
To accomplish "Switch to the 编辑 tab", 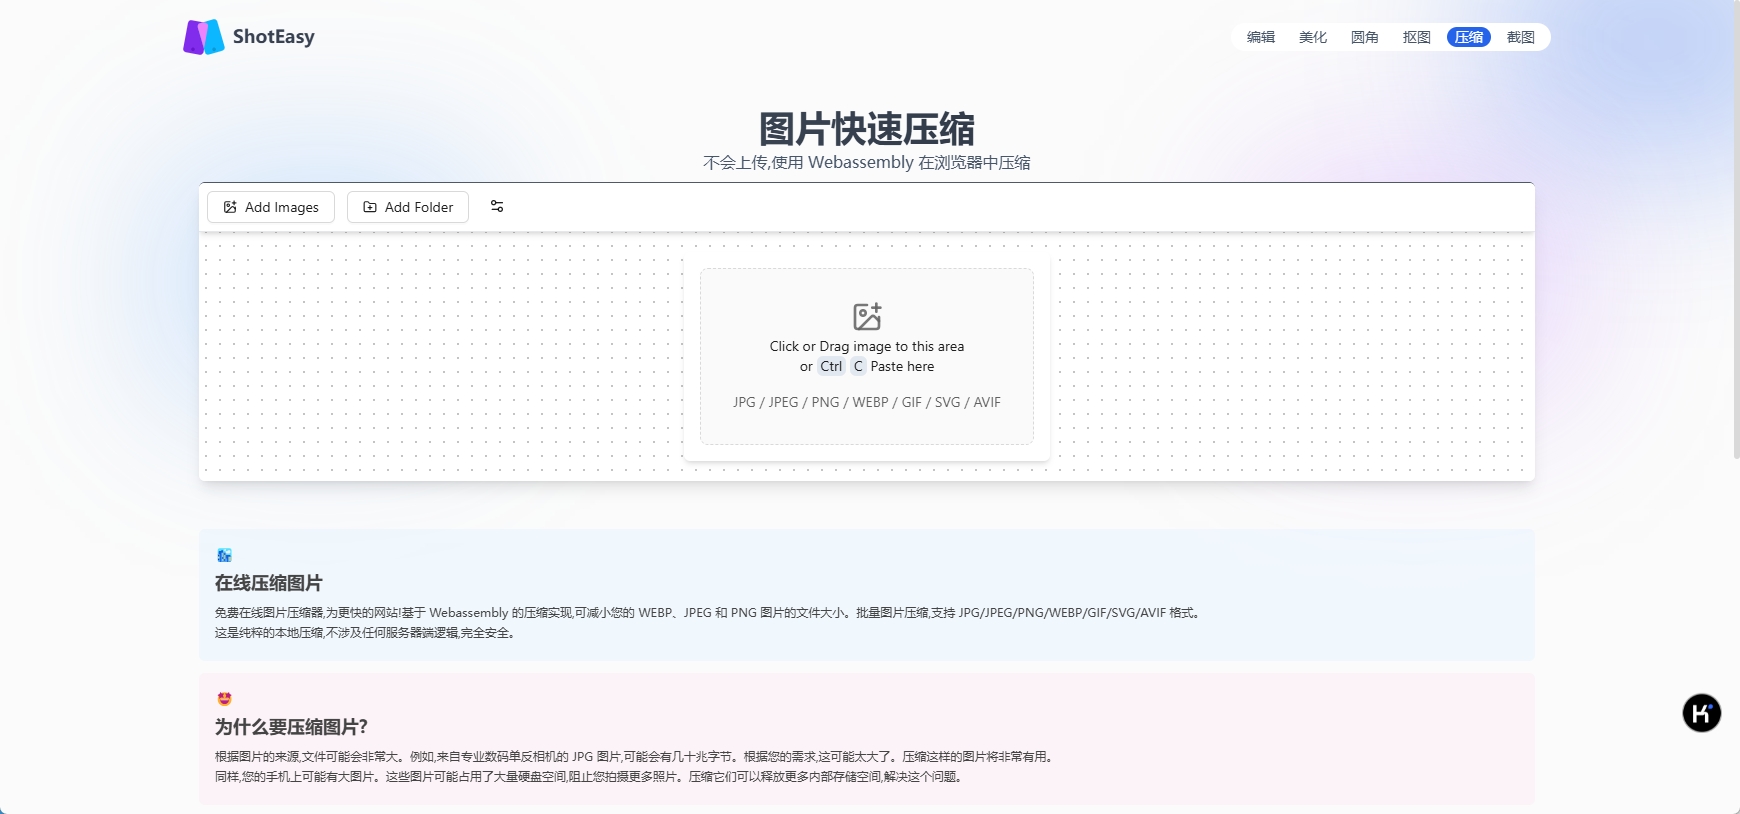I will click(x=1261, y=37).
